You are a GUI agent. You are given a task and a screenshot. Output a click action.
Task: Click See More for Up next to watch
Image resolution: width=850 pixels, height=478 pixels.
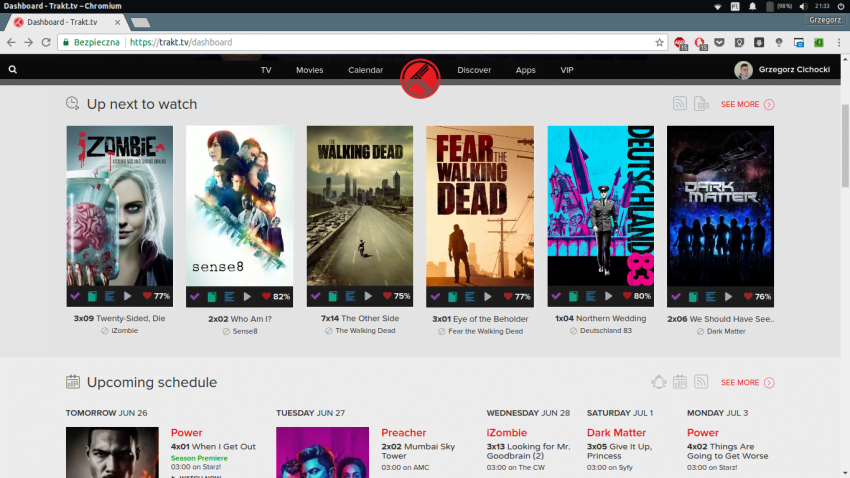click(x=747, y=104)
